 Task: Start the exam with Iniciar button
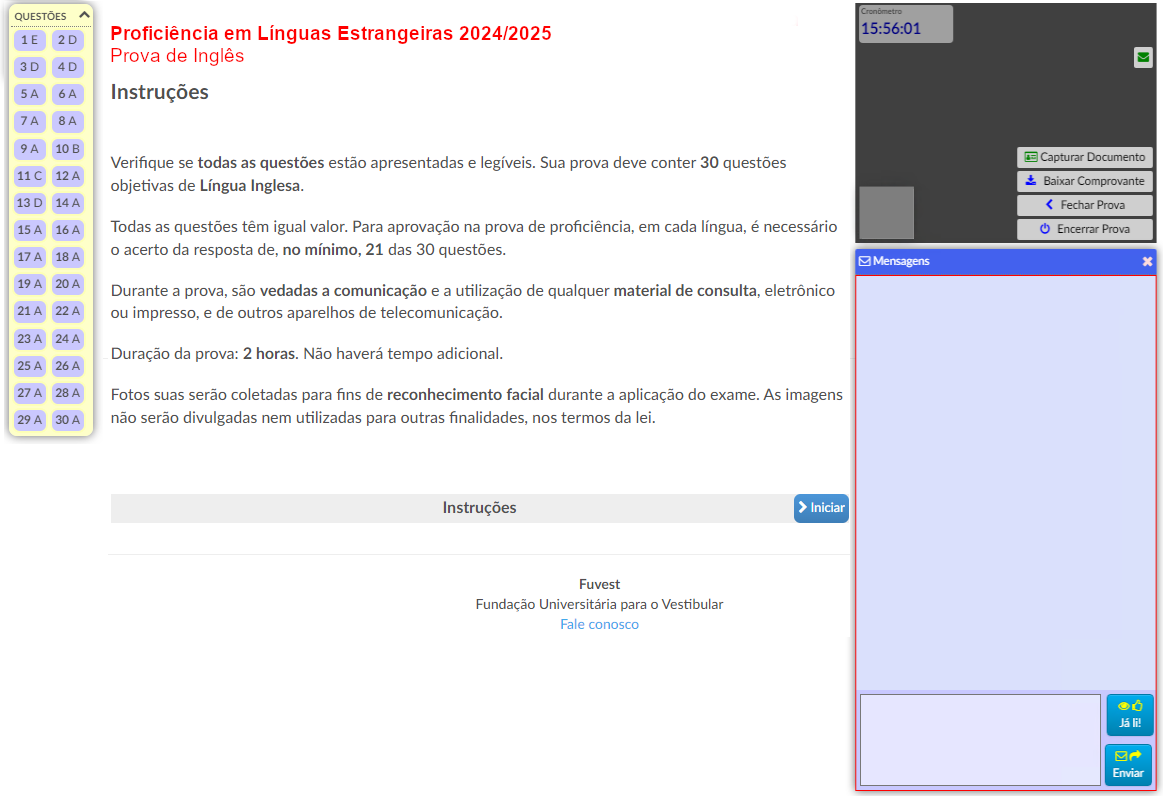point(820,508)
